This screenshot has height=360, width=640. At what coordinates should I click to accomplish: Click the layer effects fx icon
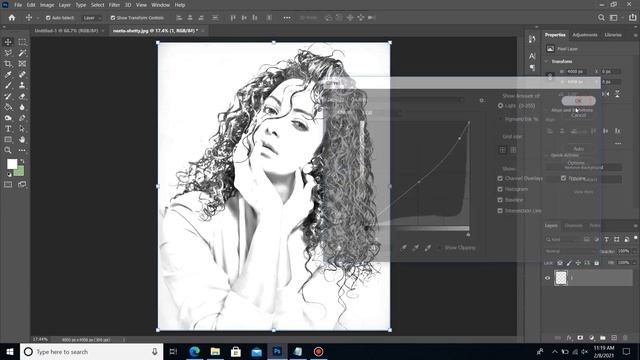(569, 338)
